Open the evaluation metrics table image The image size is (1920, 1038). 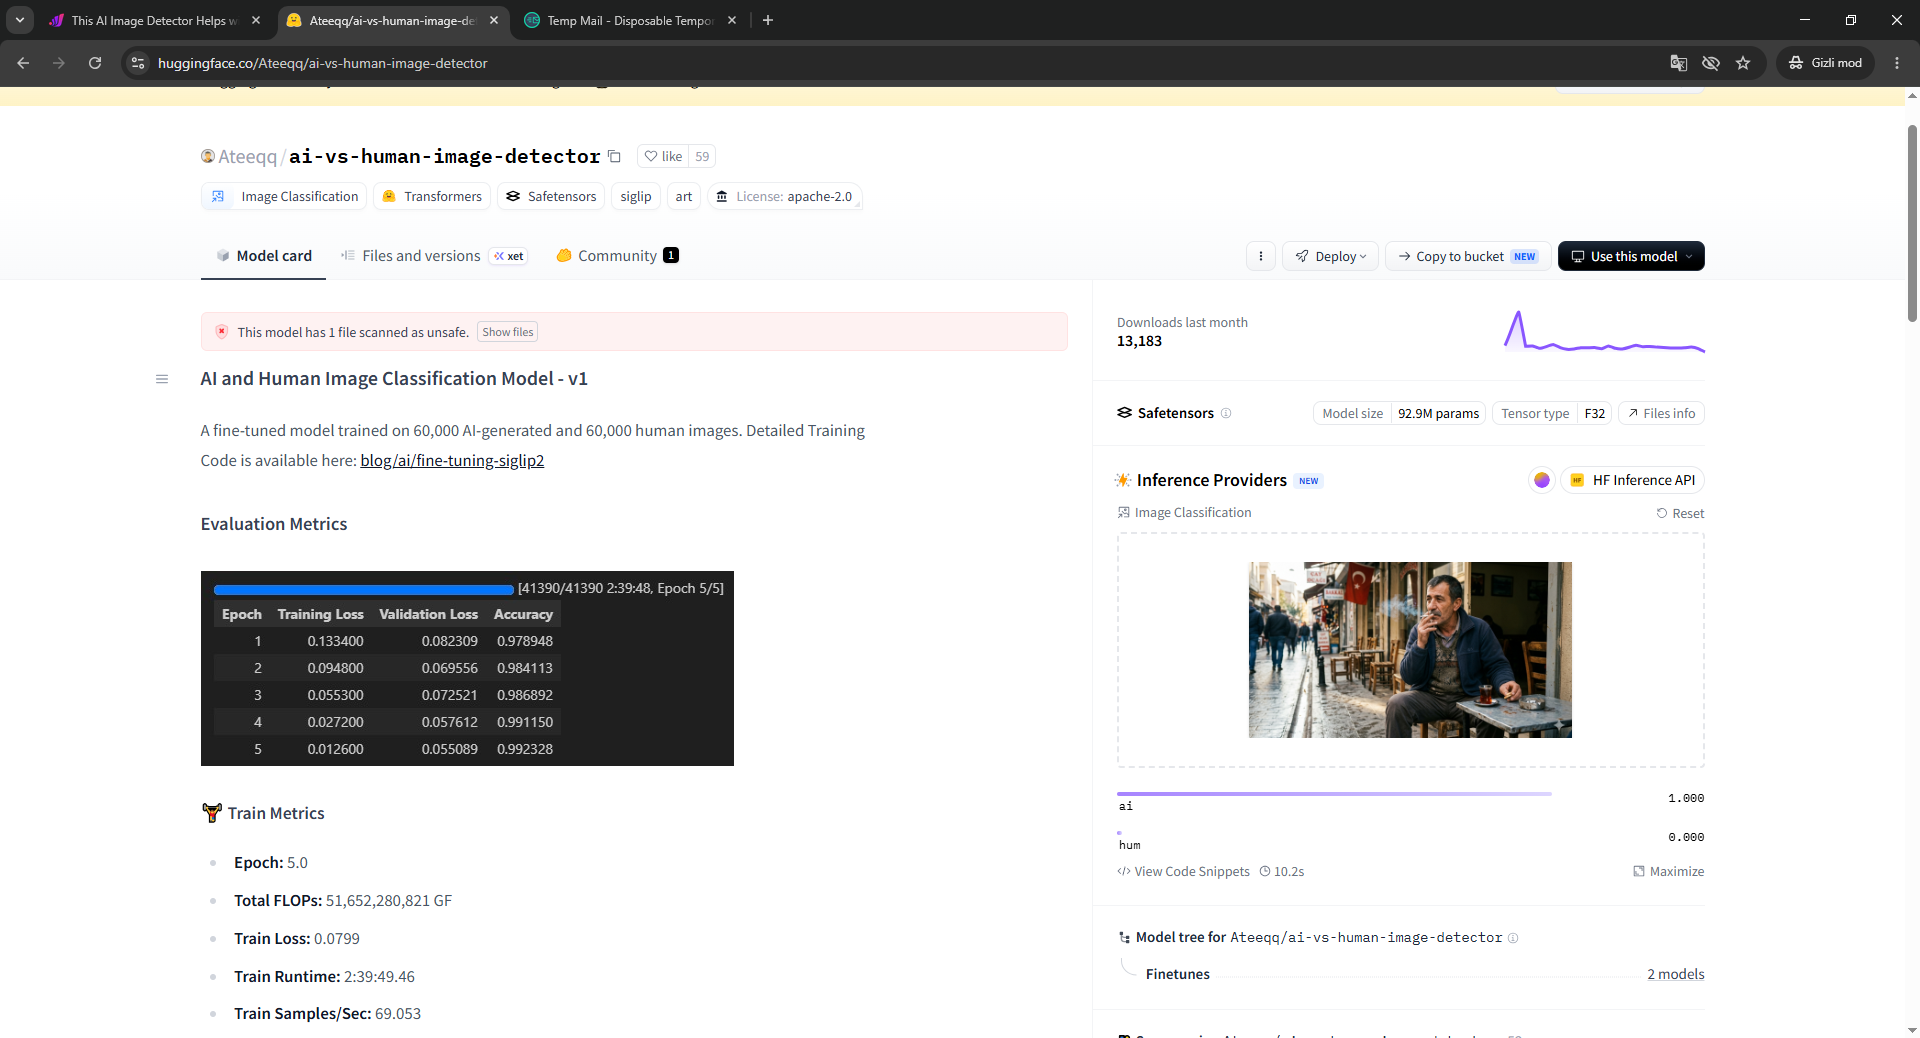tap(467, 668)
